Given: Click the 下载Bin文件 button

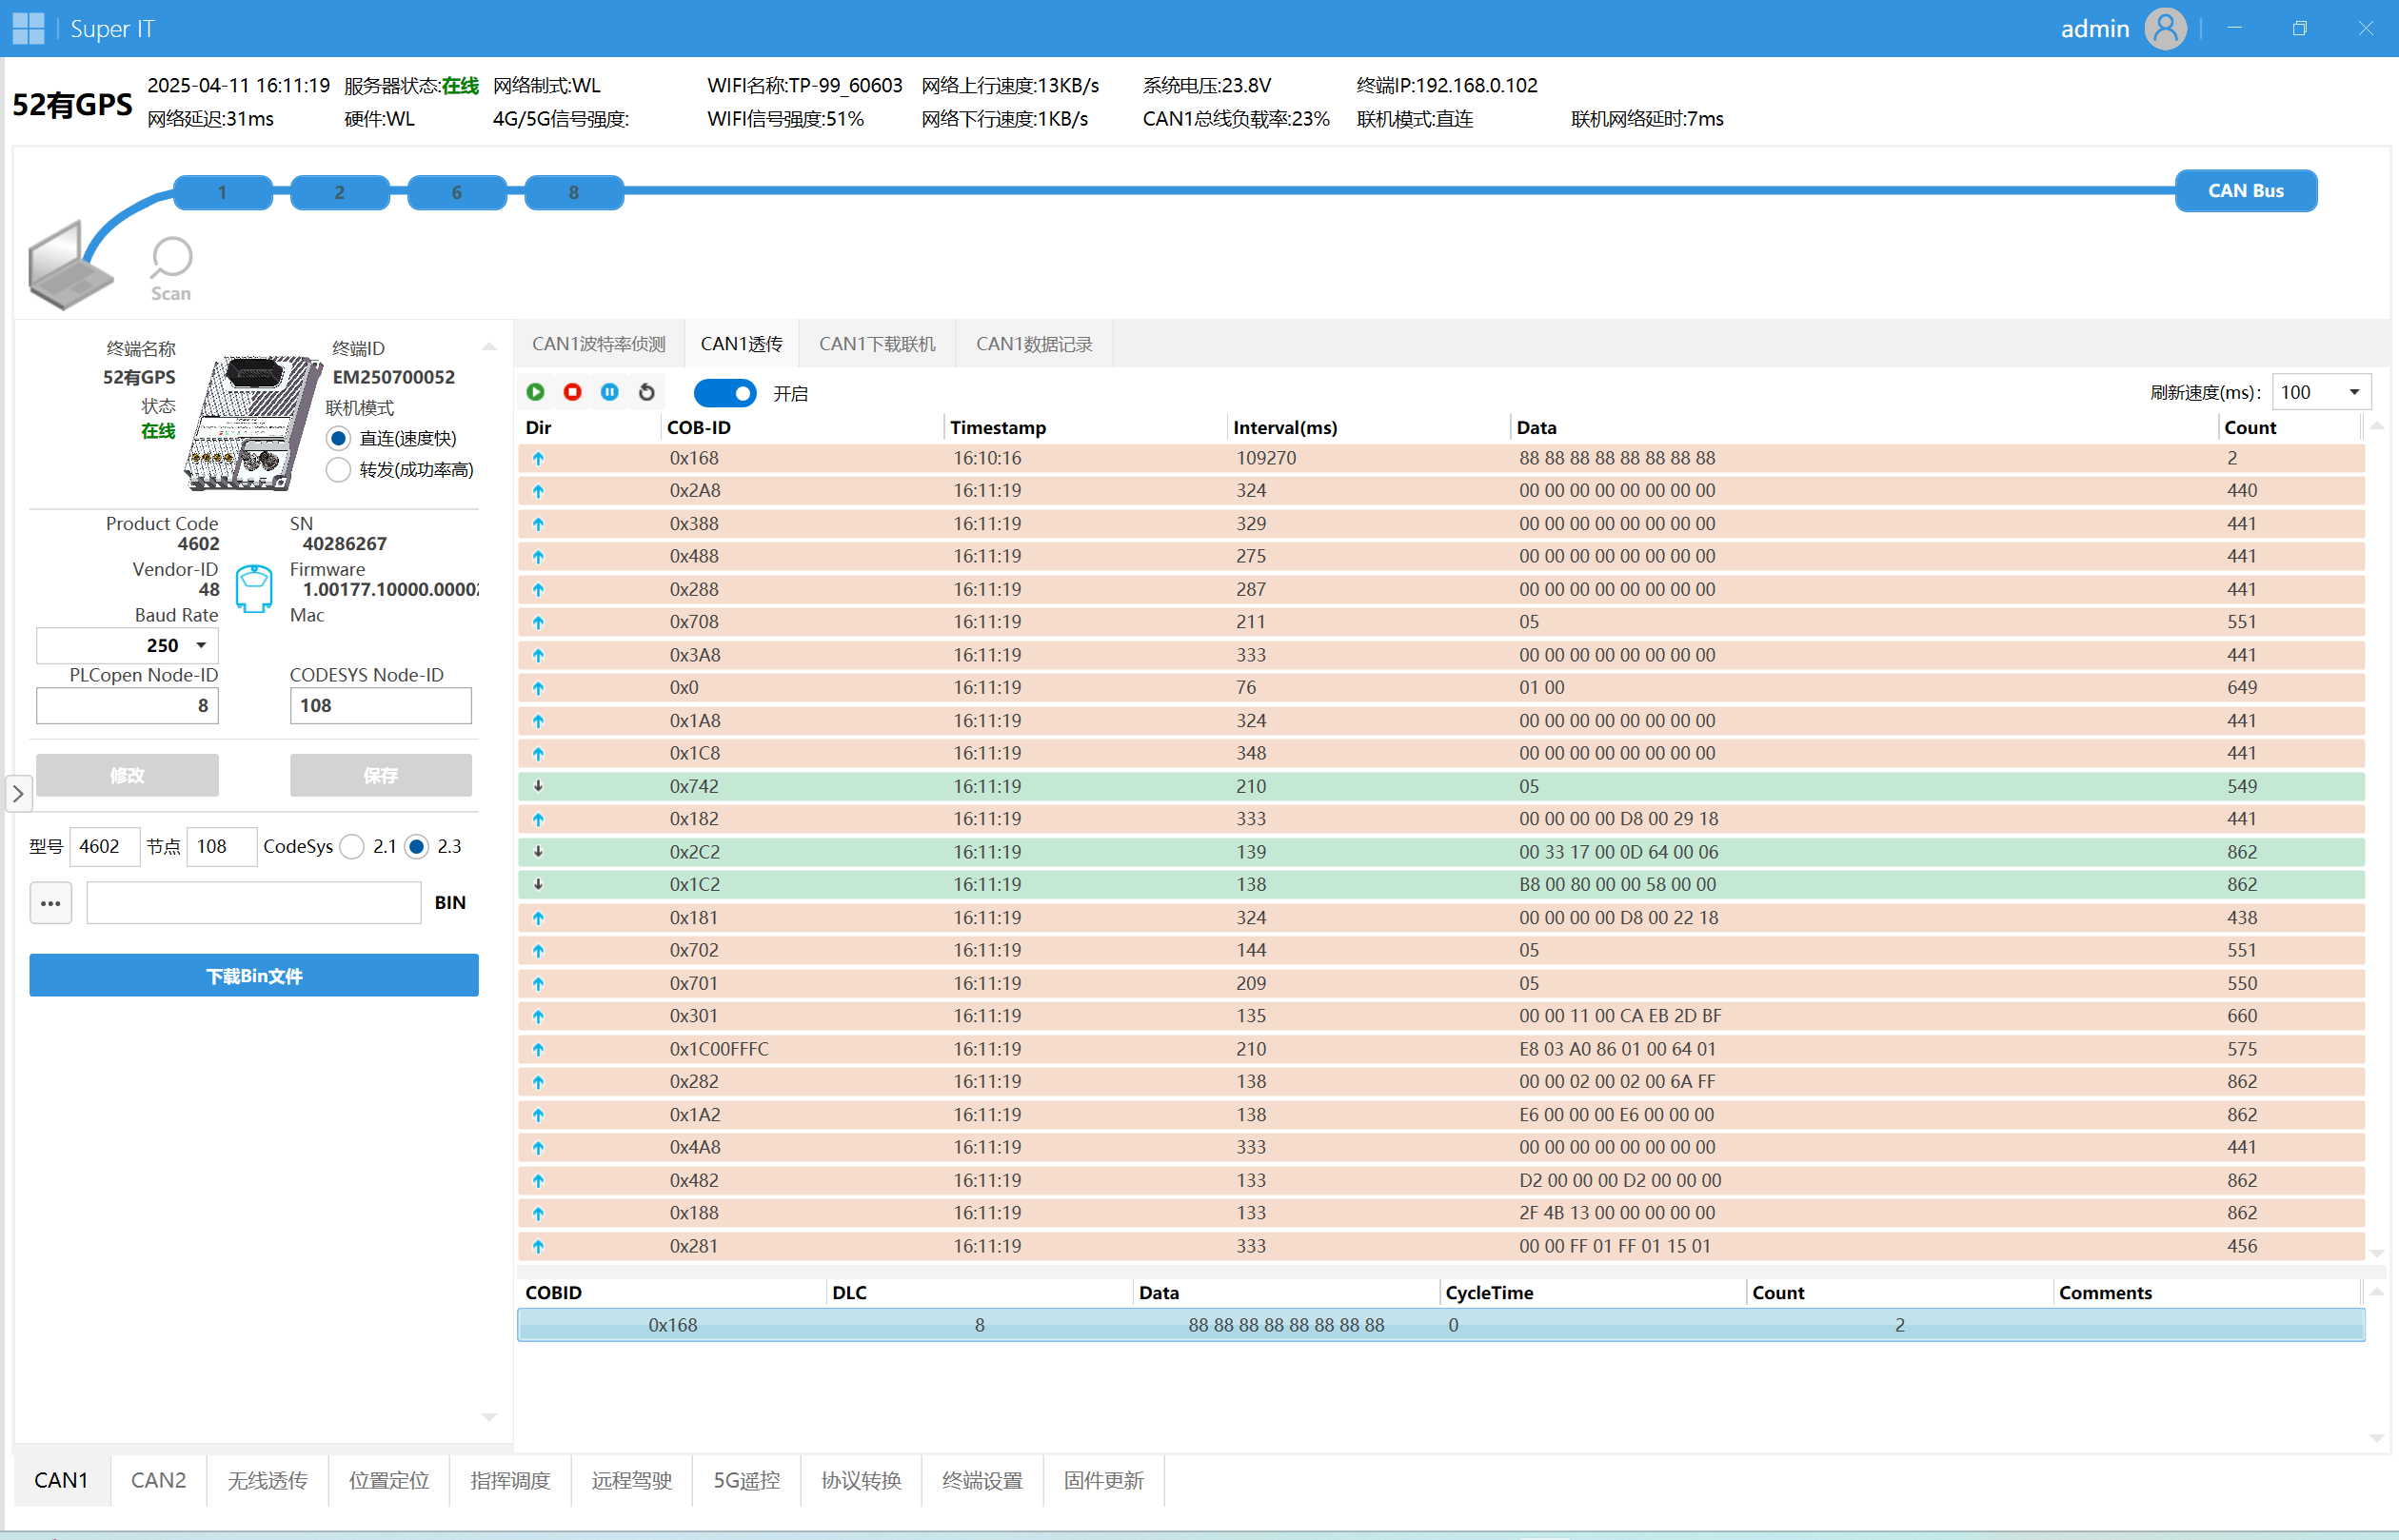Looking at the screenshot, I should 254,976.
